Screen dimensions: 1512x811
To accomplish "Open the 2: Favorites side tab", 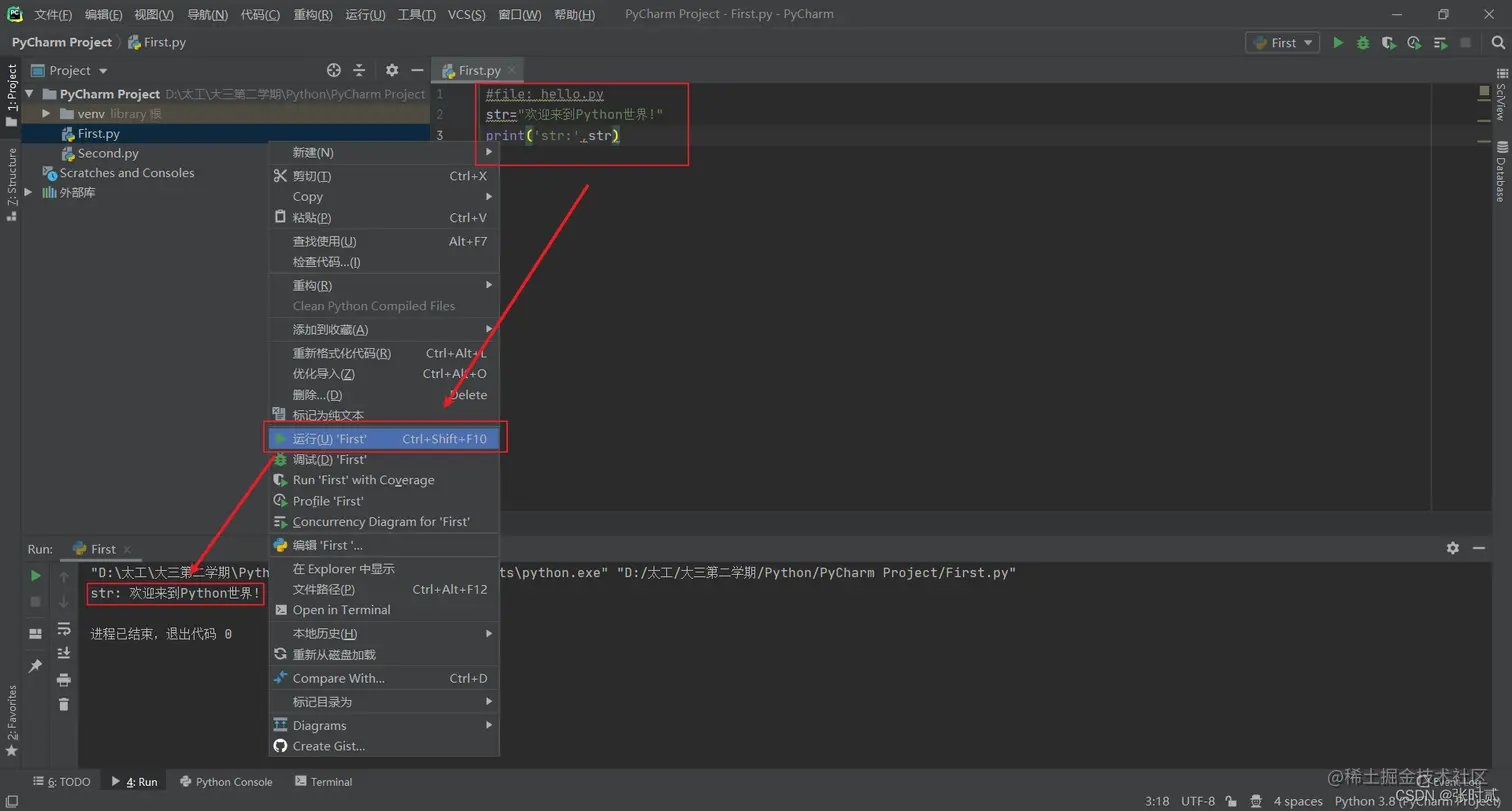I will click(12, 720).
